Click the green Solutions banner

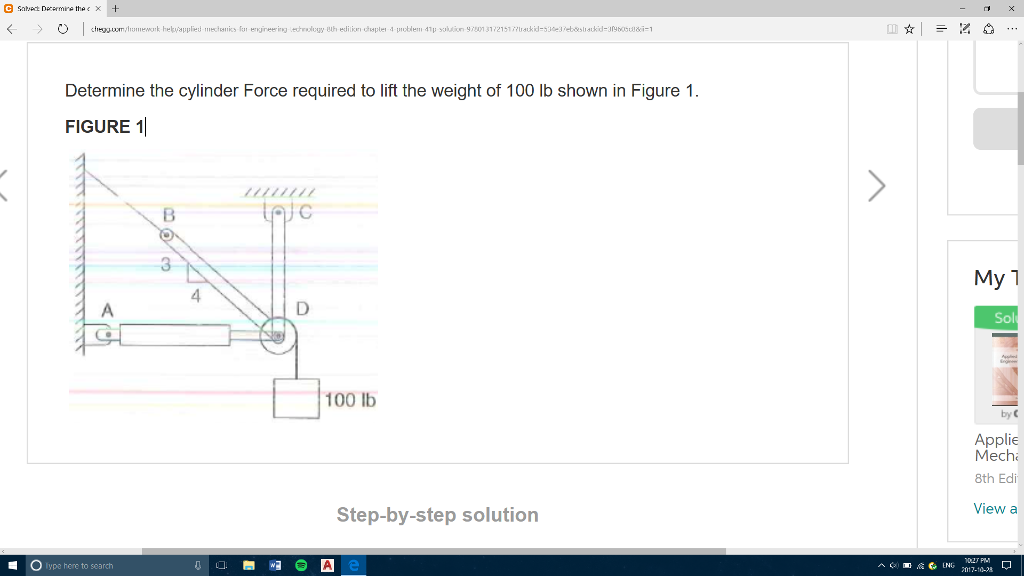coord(1000,317)
